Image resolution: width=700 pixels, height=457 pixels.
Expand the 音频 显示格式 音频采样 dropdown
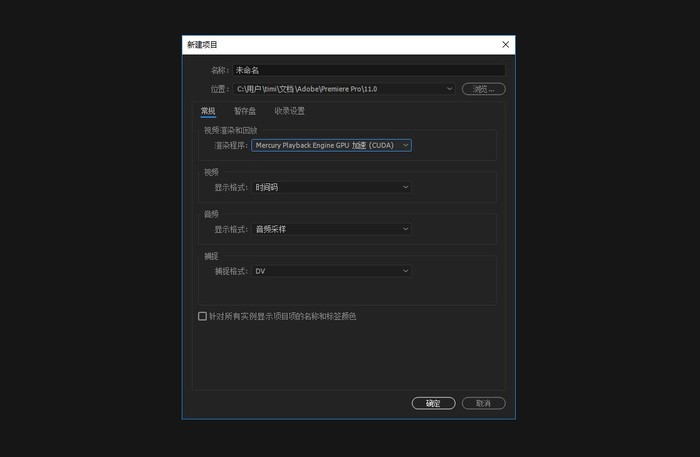point(331,229)
